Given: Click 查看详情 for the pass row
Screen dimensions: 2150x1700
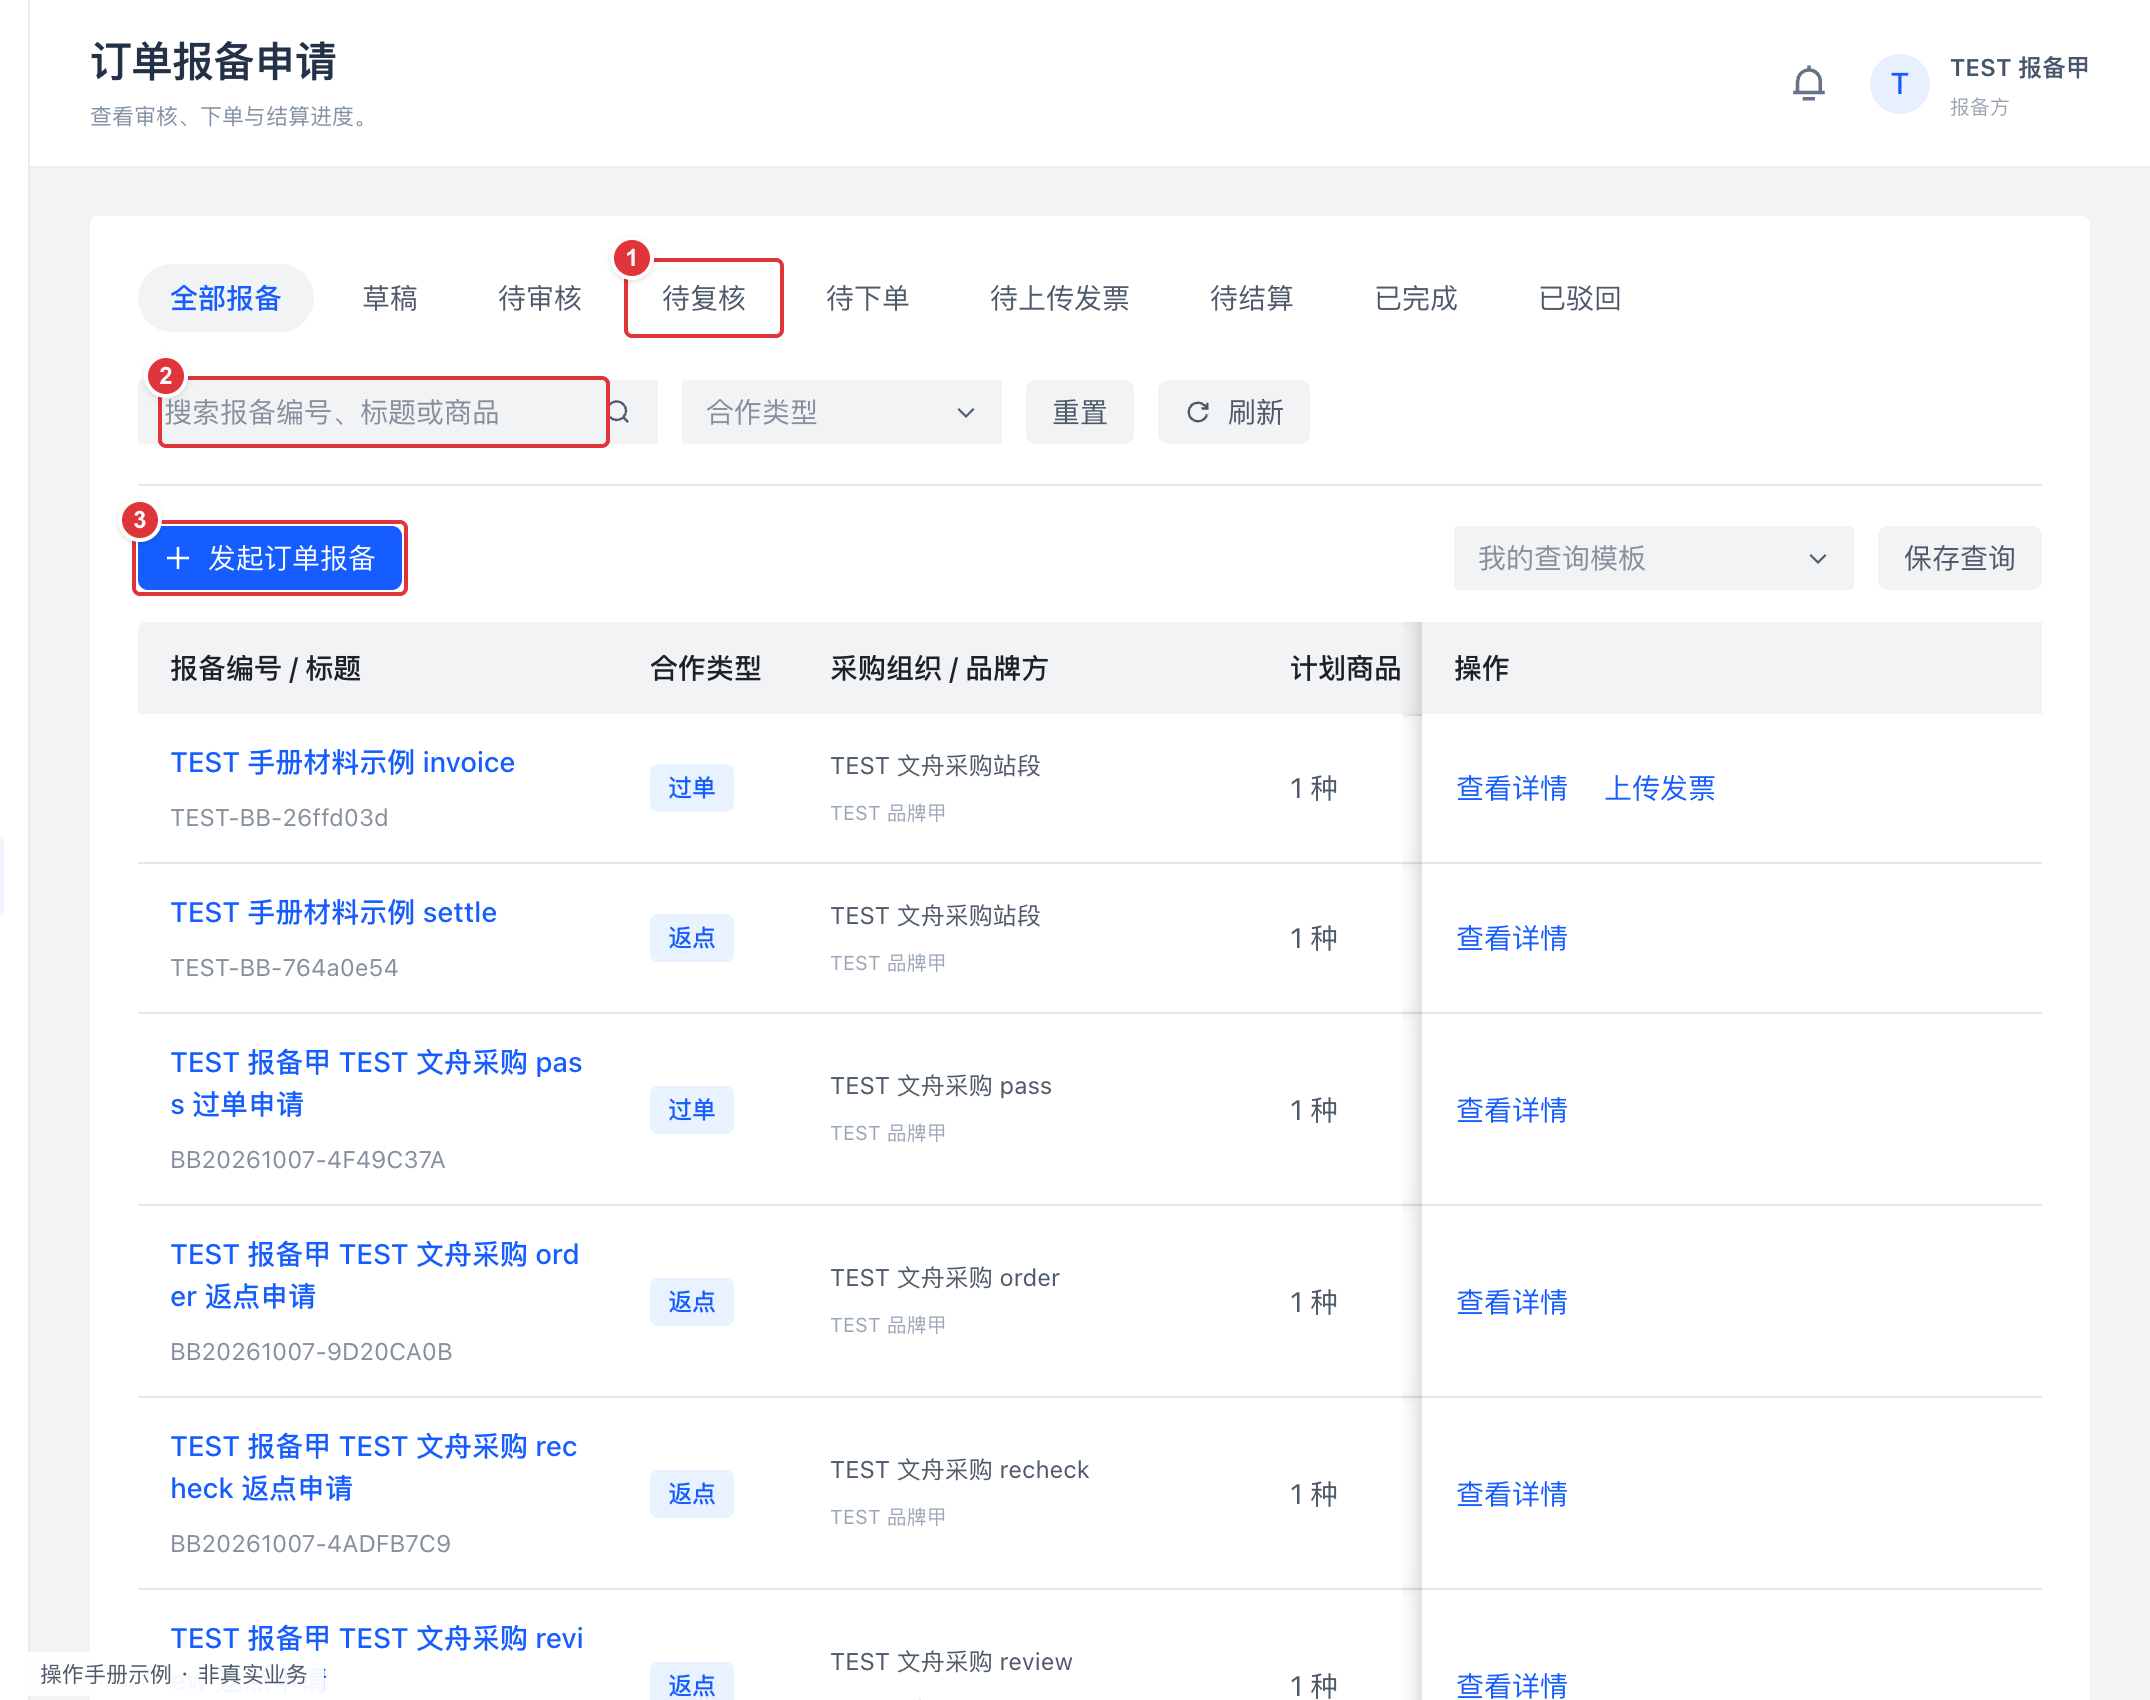Looking at the screenshot, I should point(1512,1110).
